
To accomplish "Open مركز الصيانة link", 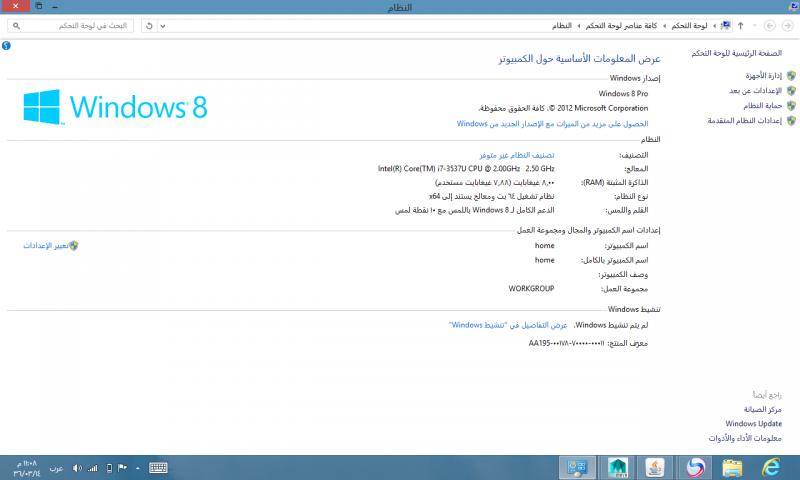I will [x=762, y=409].
